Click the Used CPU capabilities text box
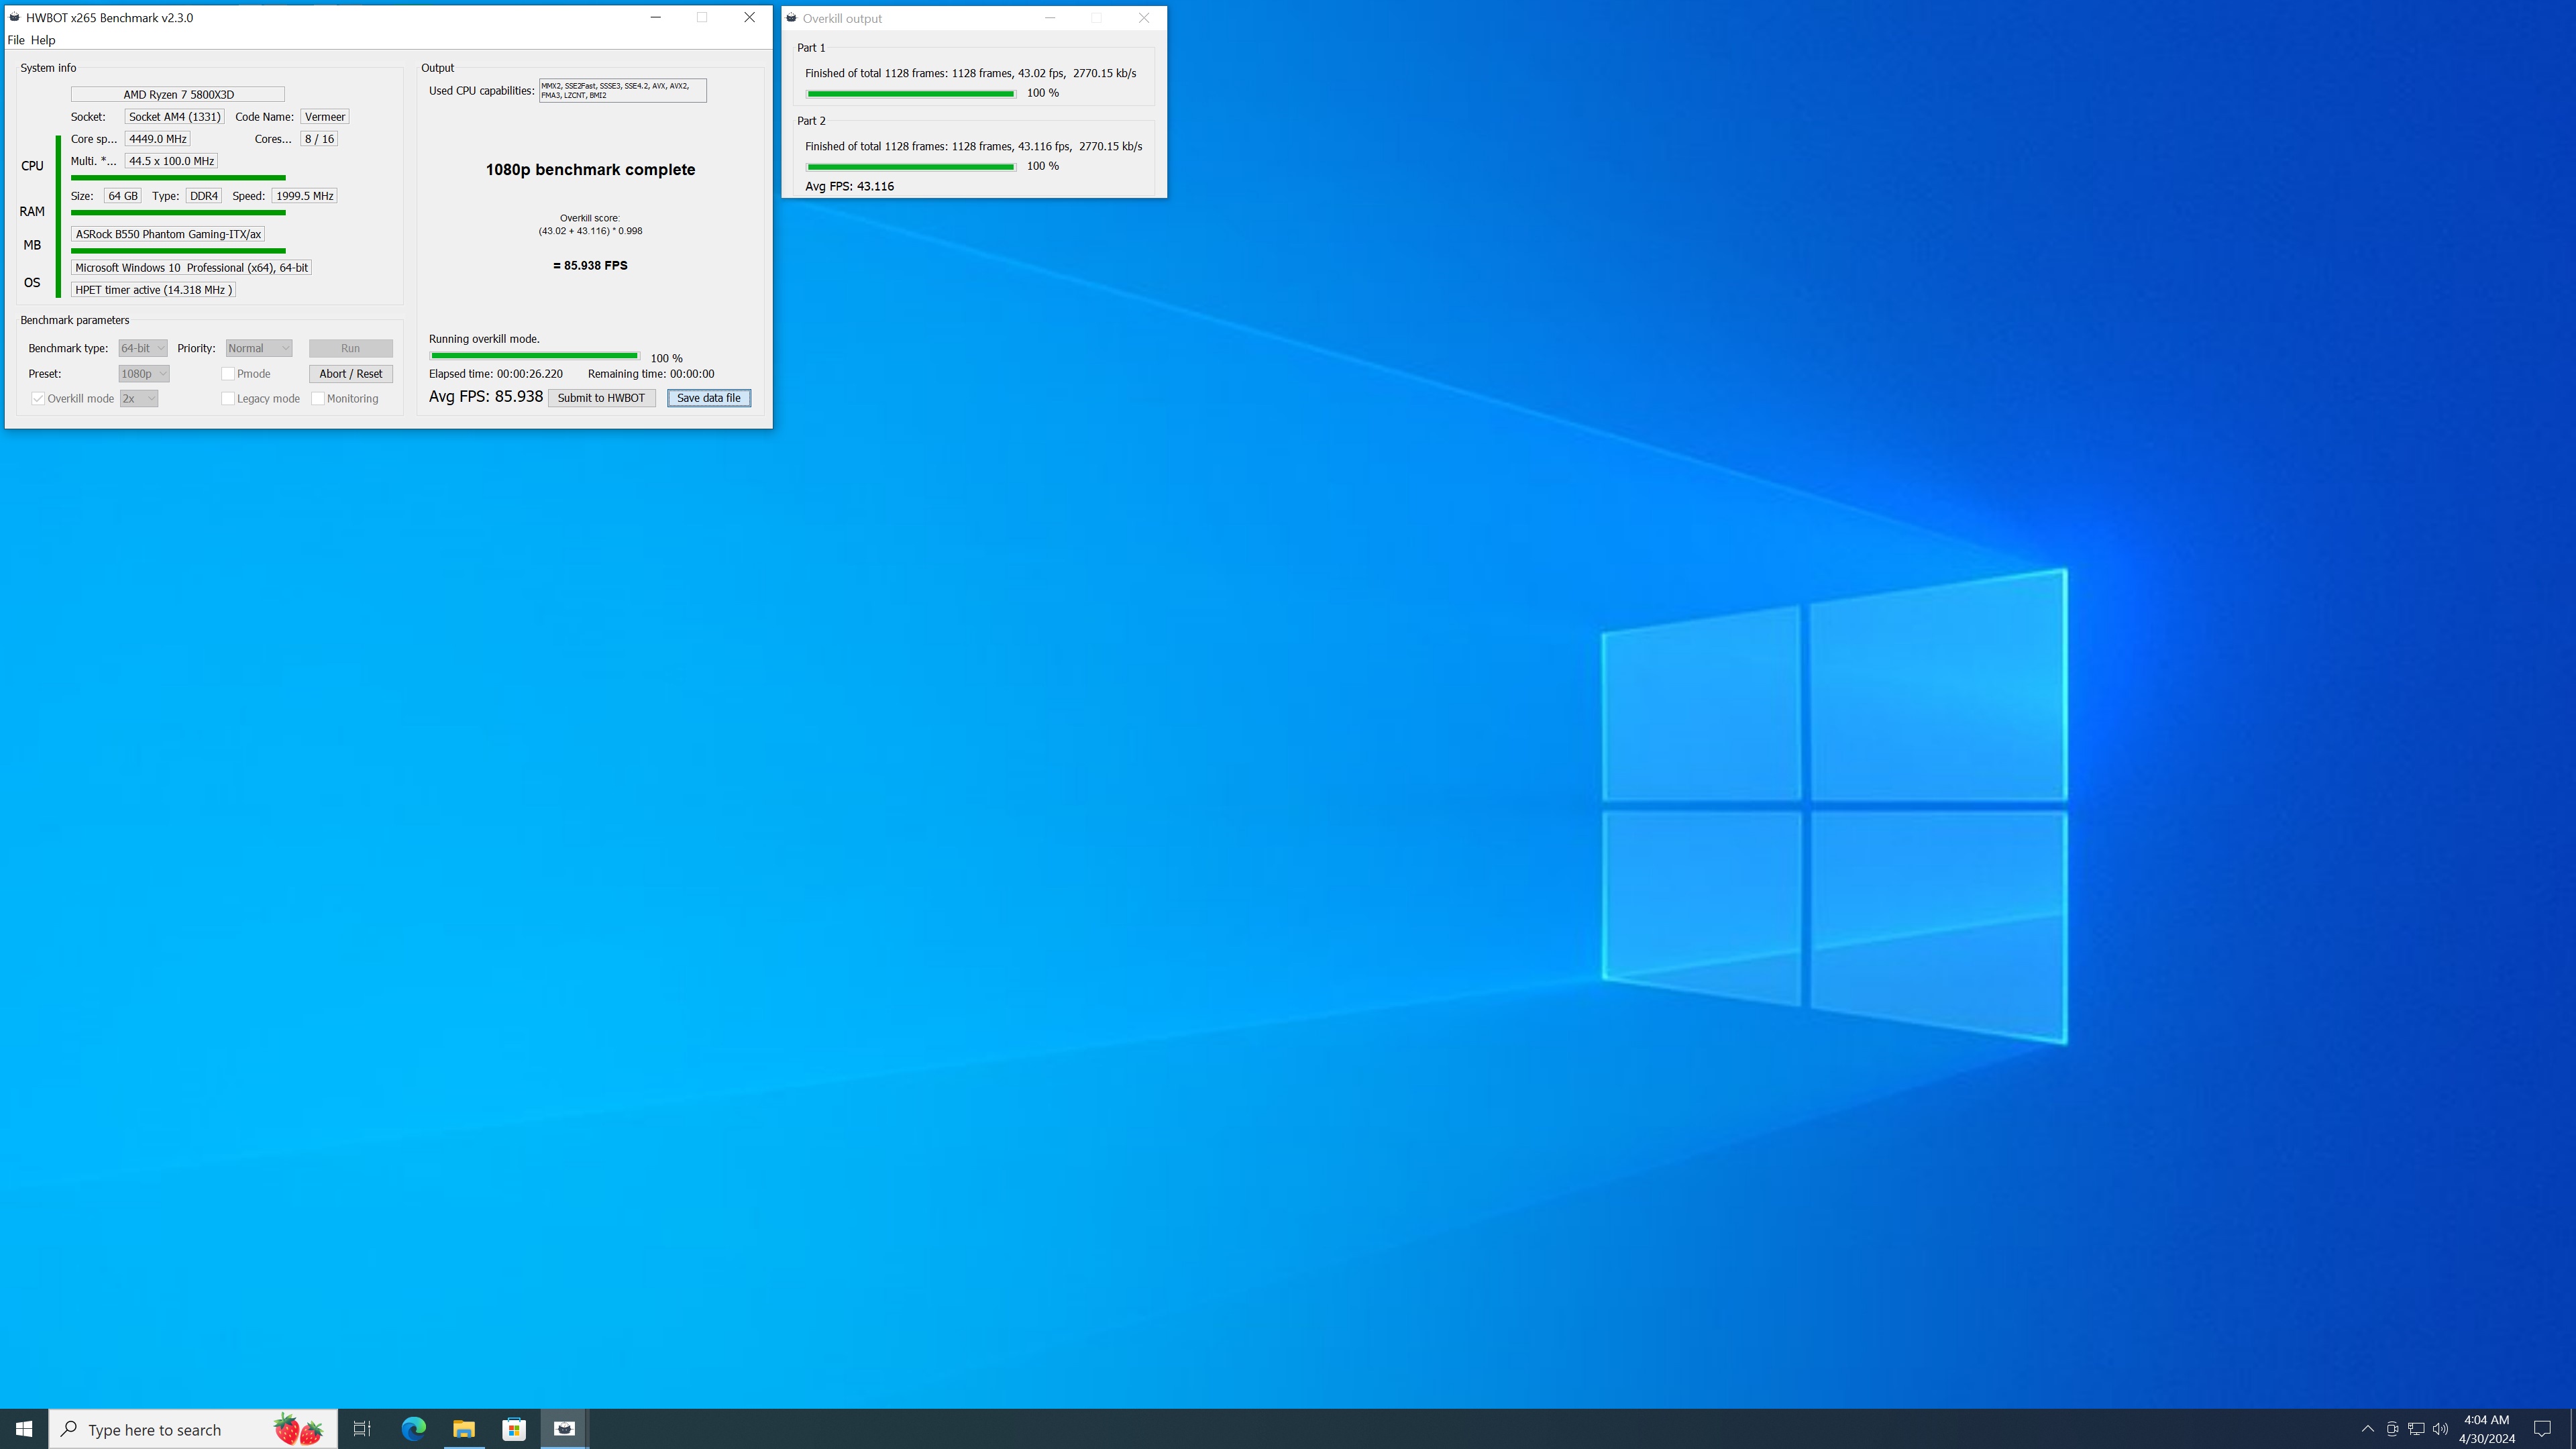 [x=623, y=90]
